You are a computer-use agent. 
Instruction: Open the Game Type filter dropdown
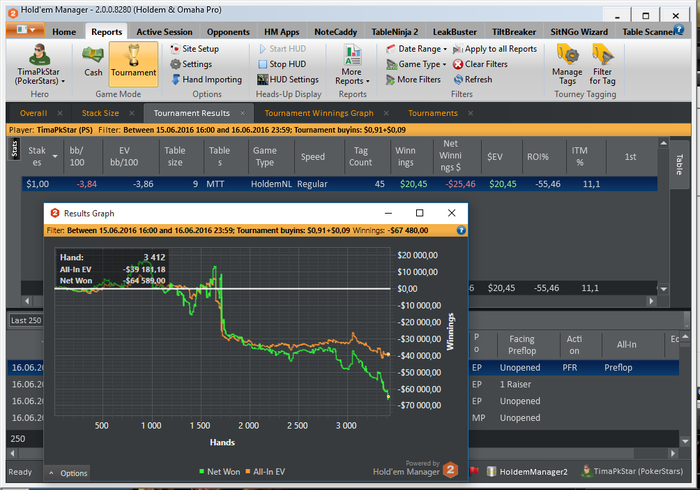click(x=416, y=64)
